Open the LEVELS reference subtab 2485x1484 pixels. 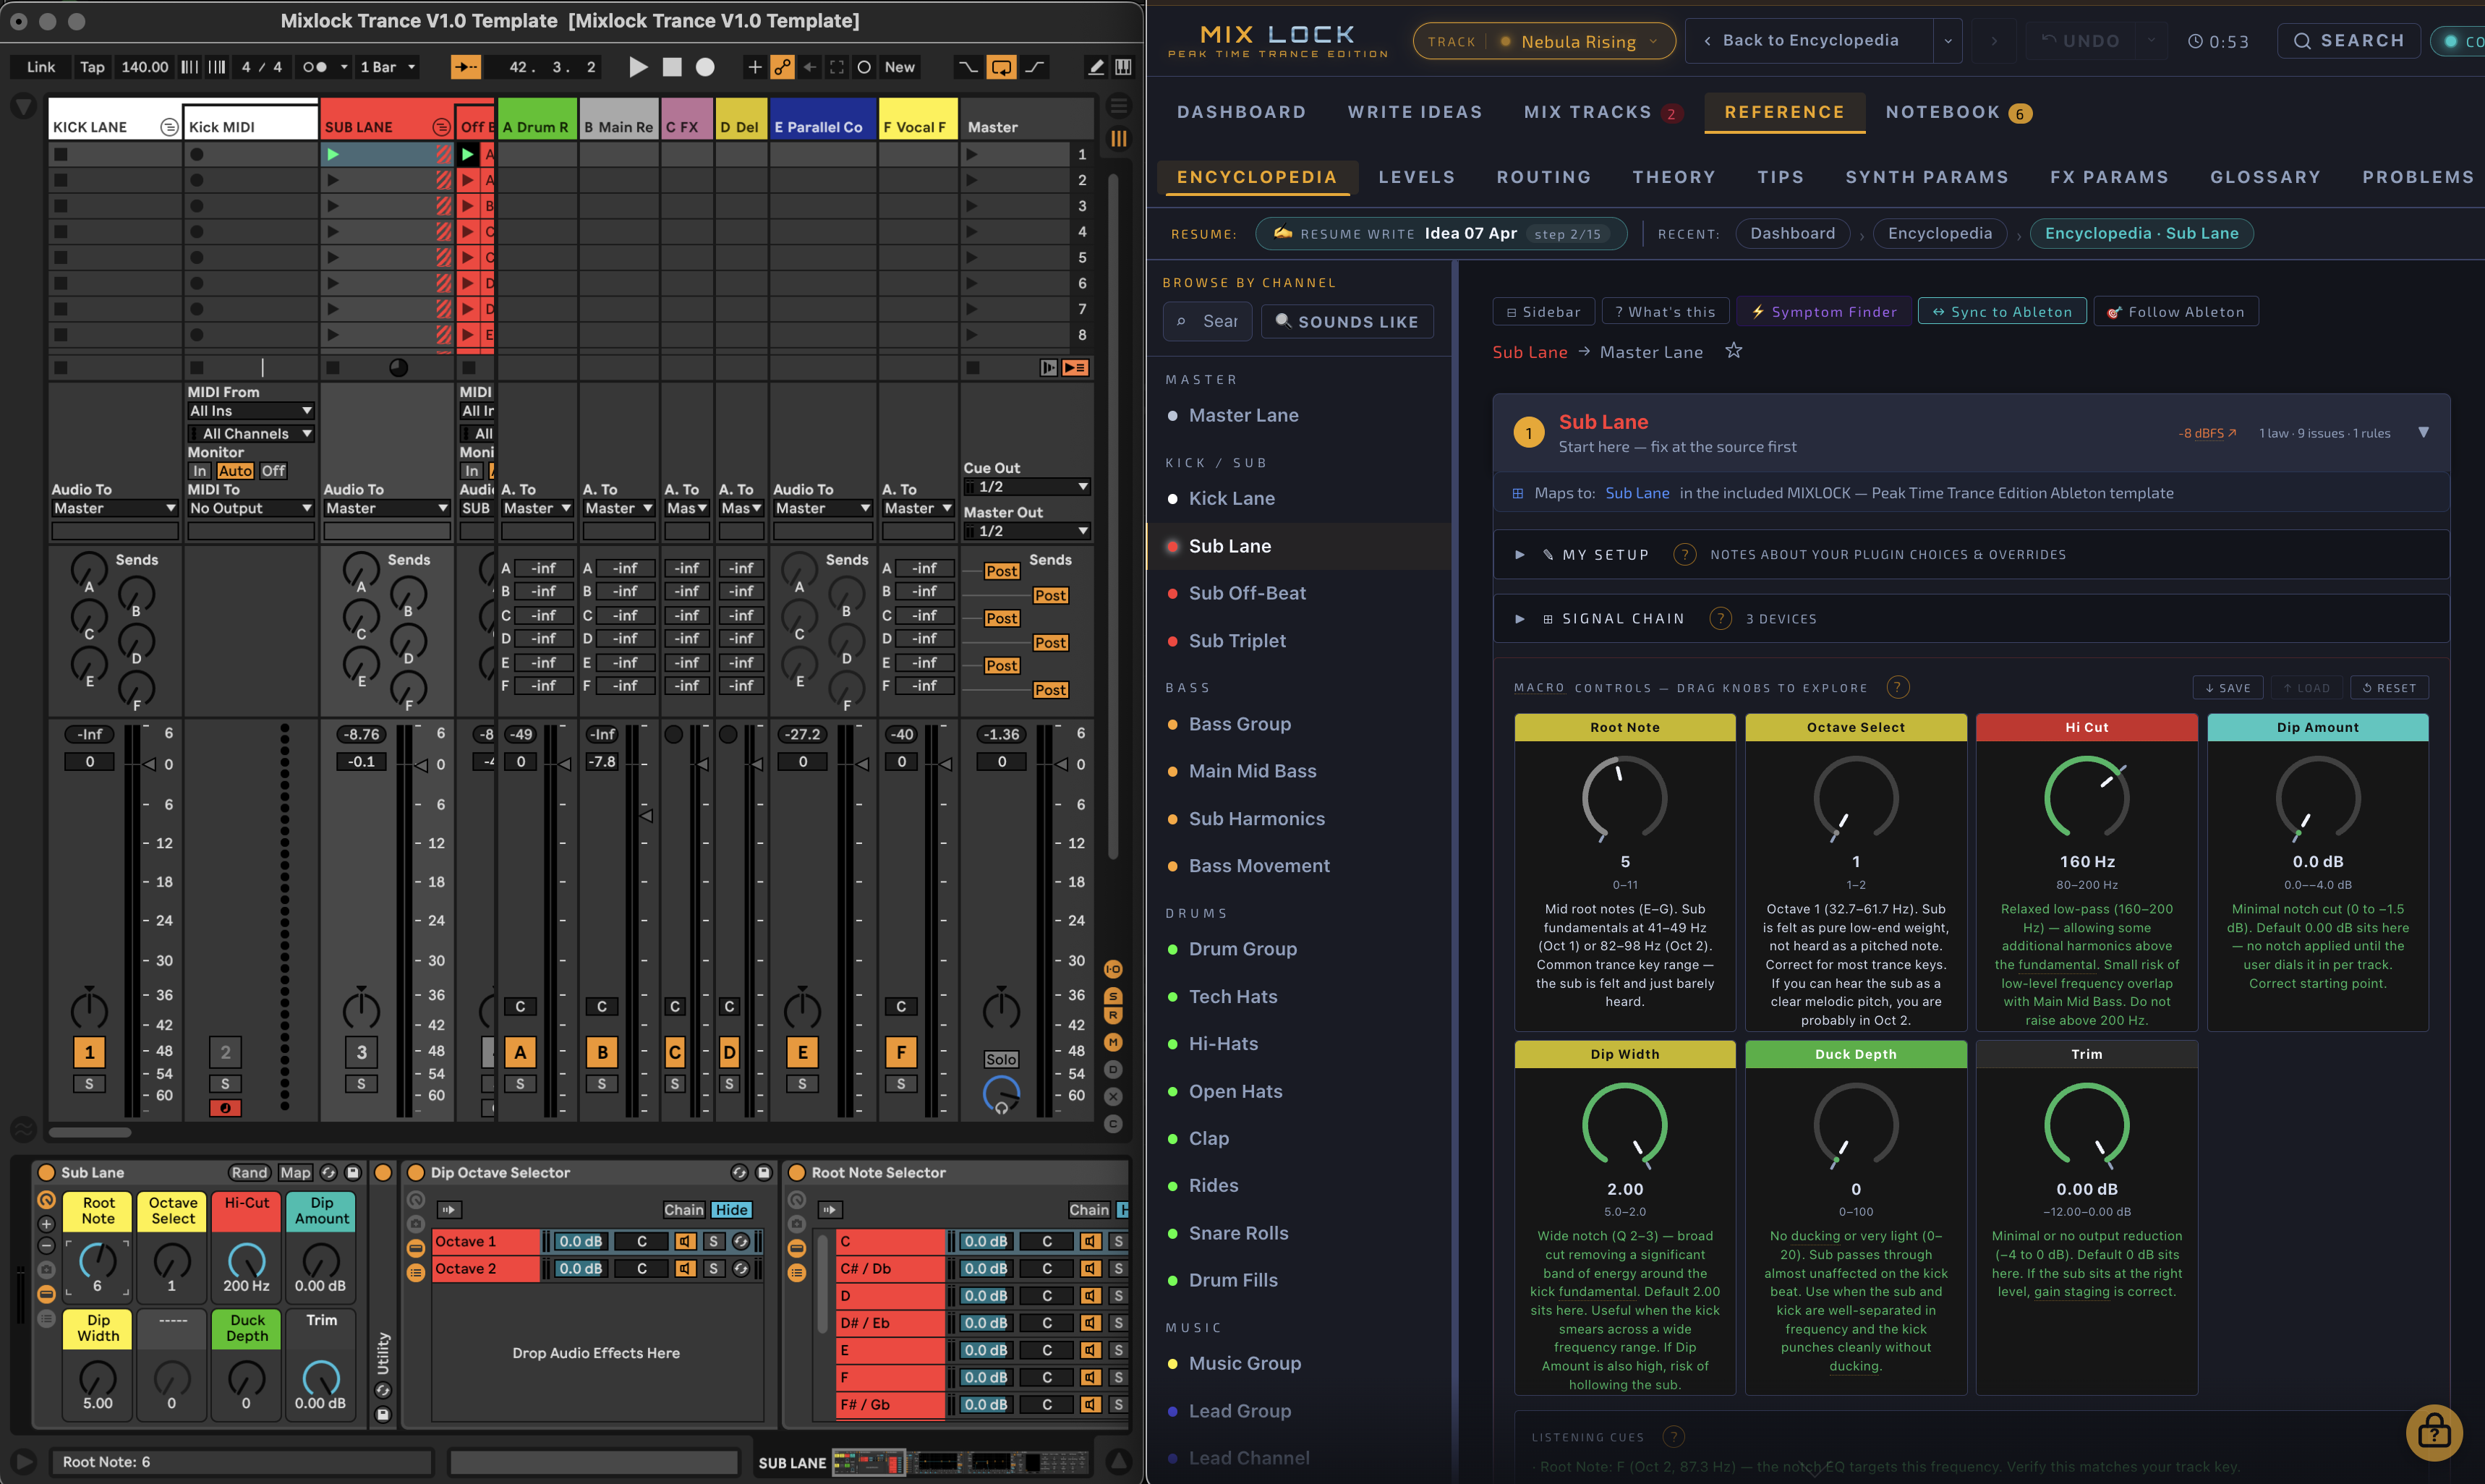1416,177
